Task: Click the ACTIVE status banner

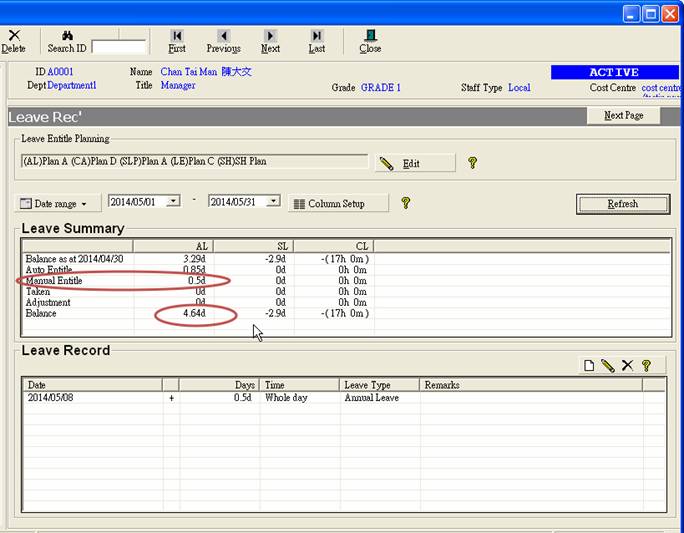Action: 615,72
